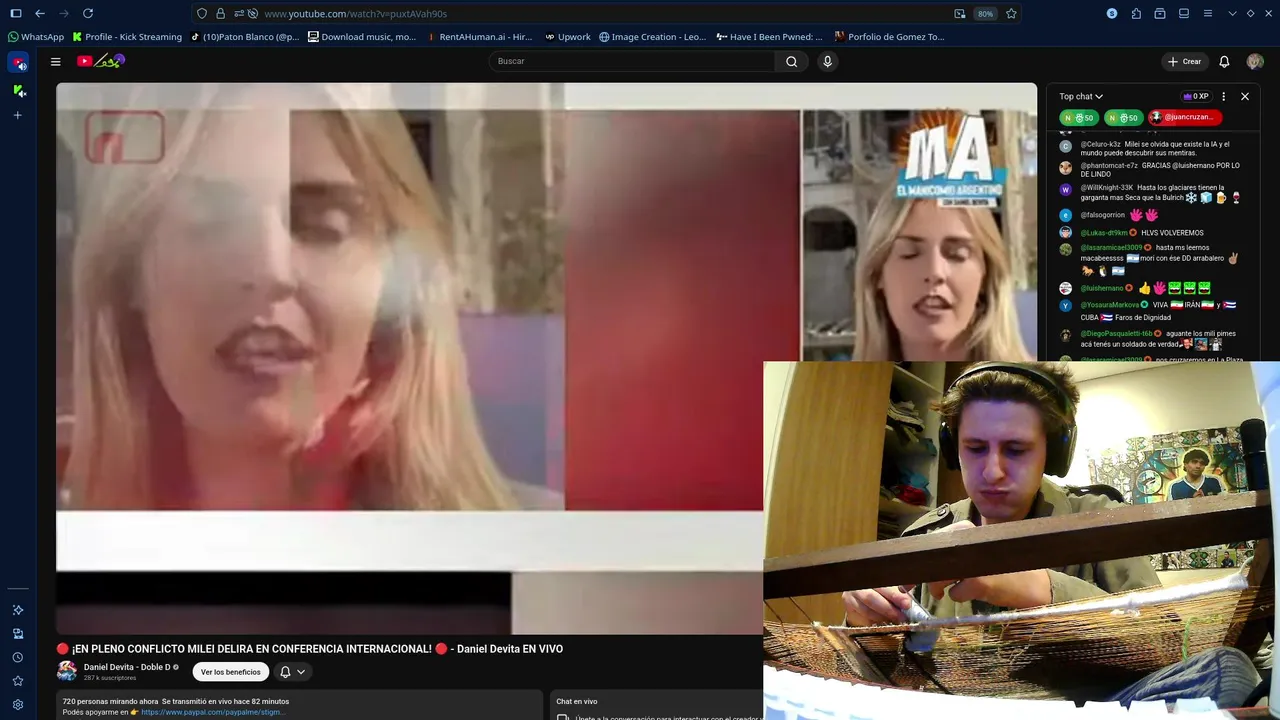
Task: Open the Download music bookmark
Action: point(362,37)
